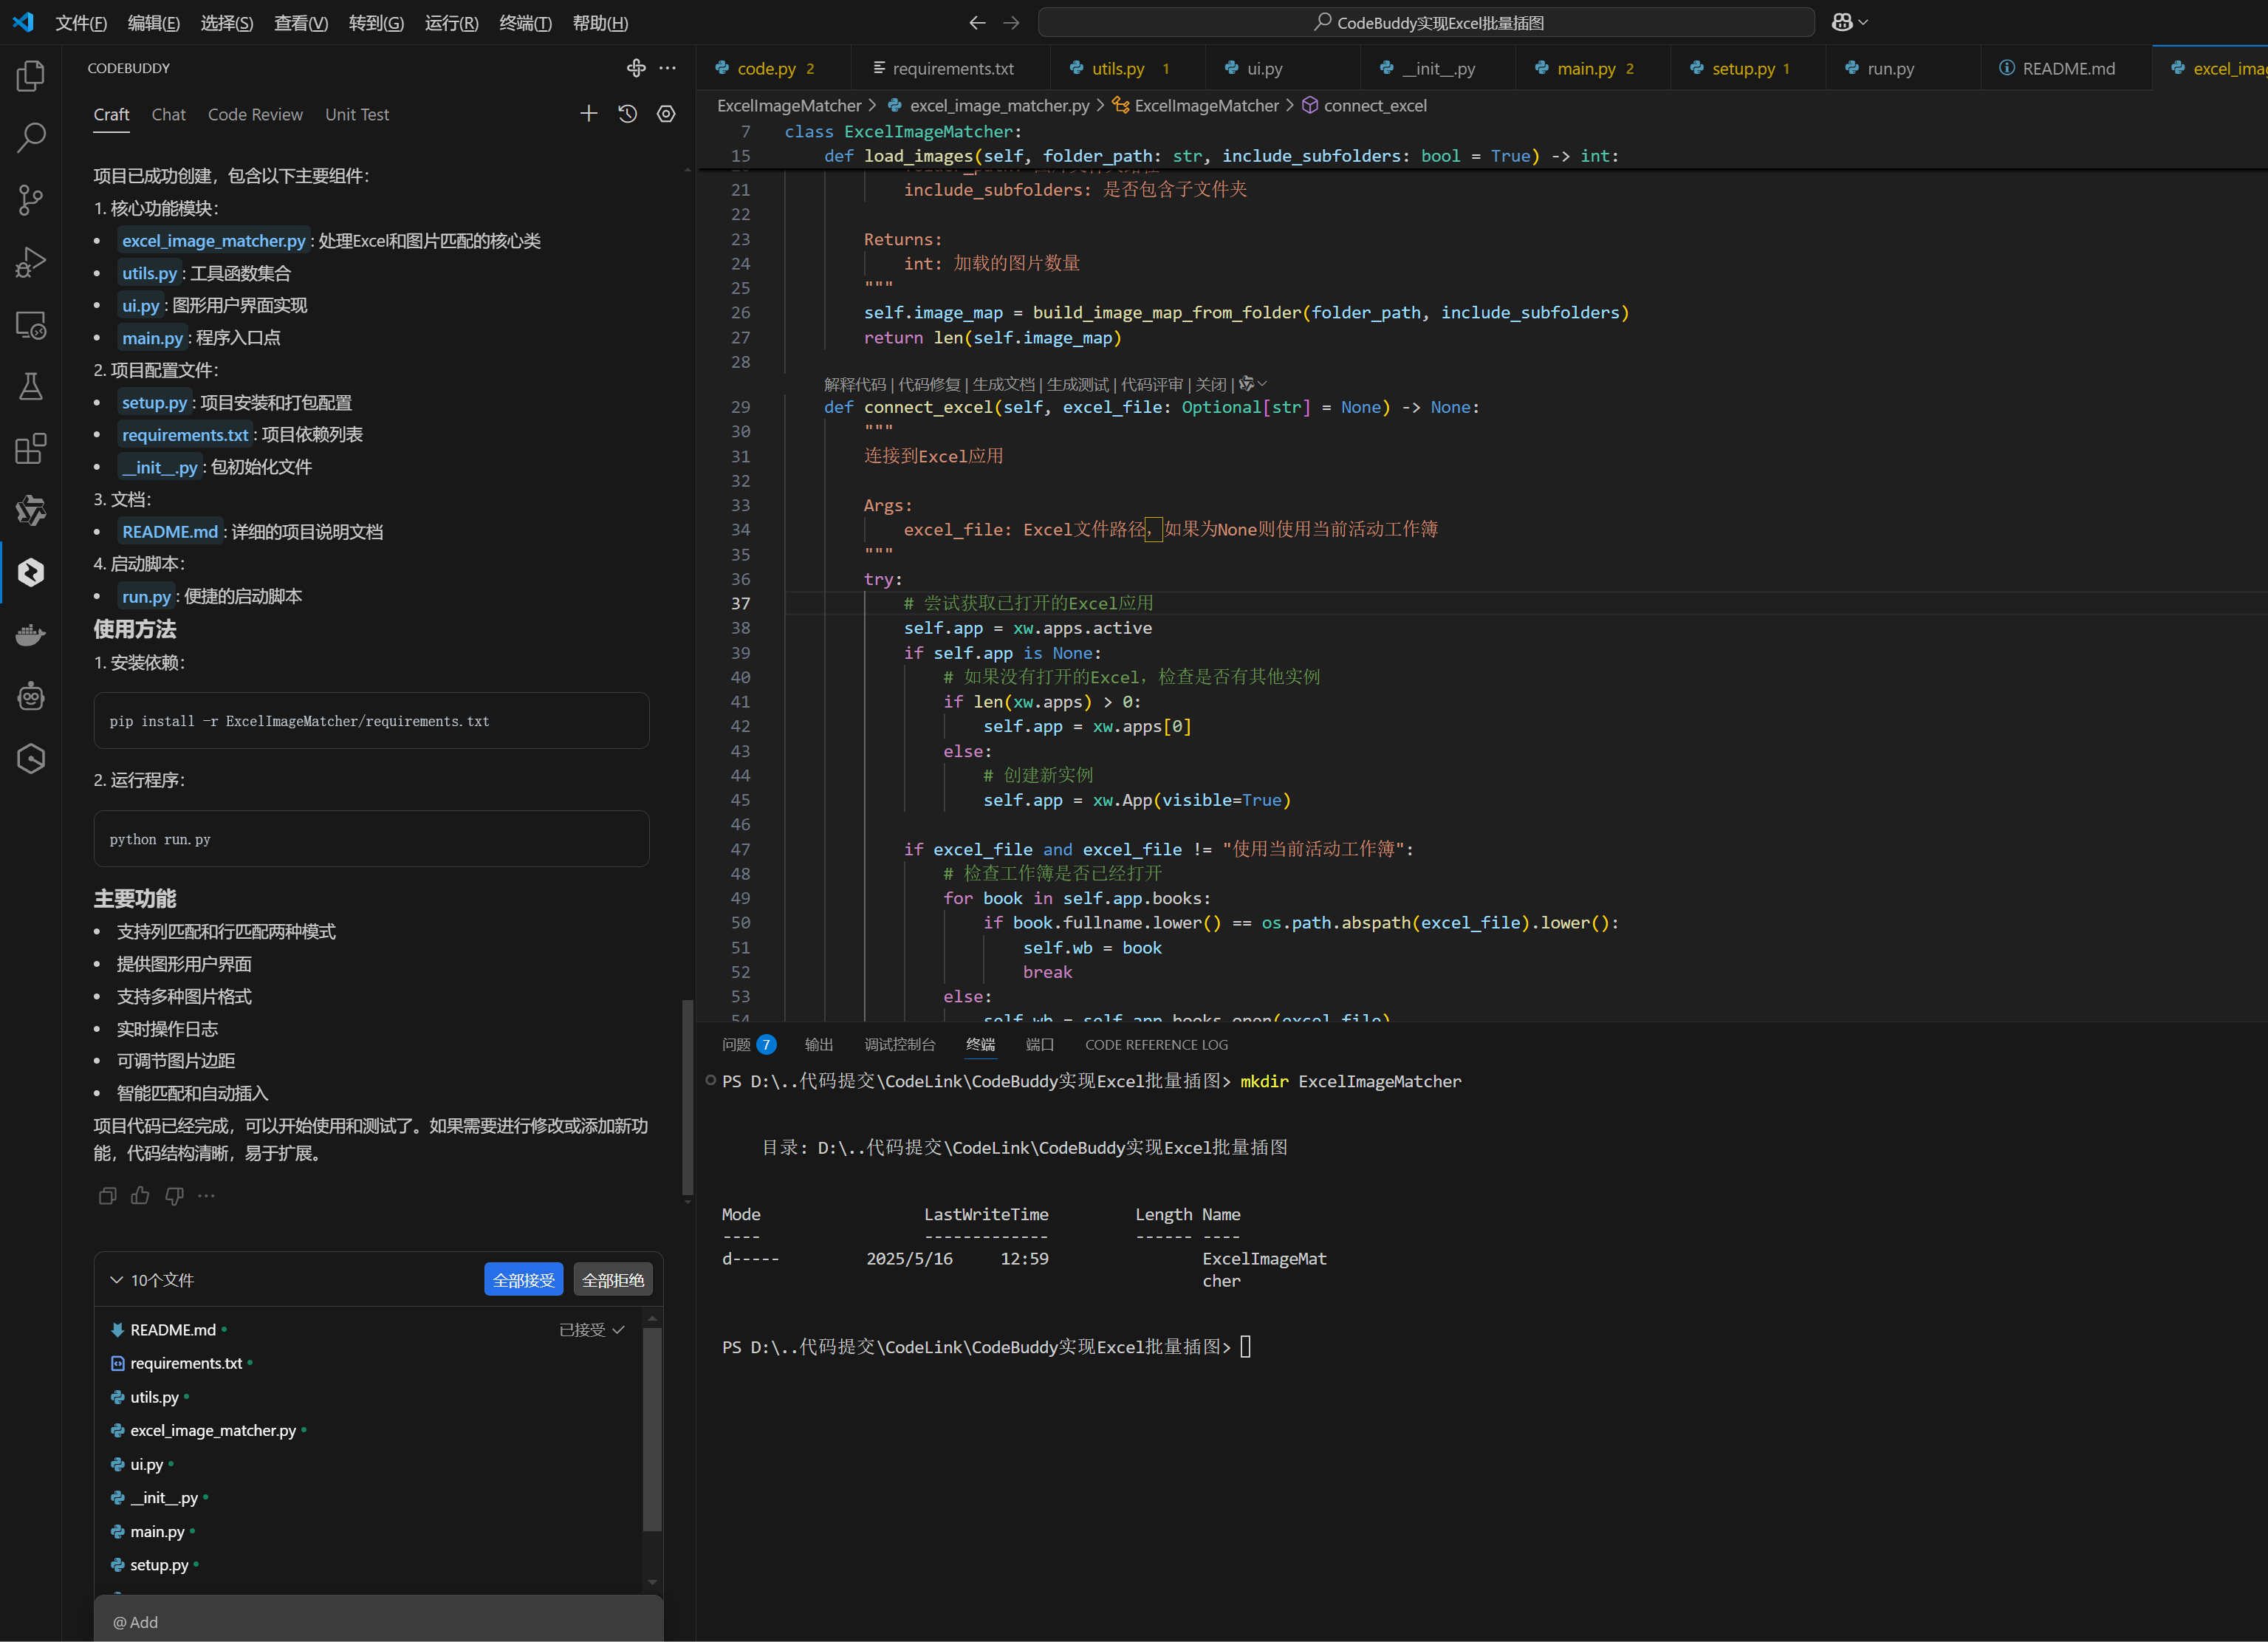
Task: Open Source Control view icon
Action: pyautogui.click(x=31, y=200)
